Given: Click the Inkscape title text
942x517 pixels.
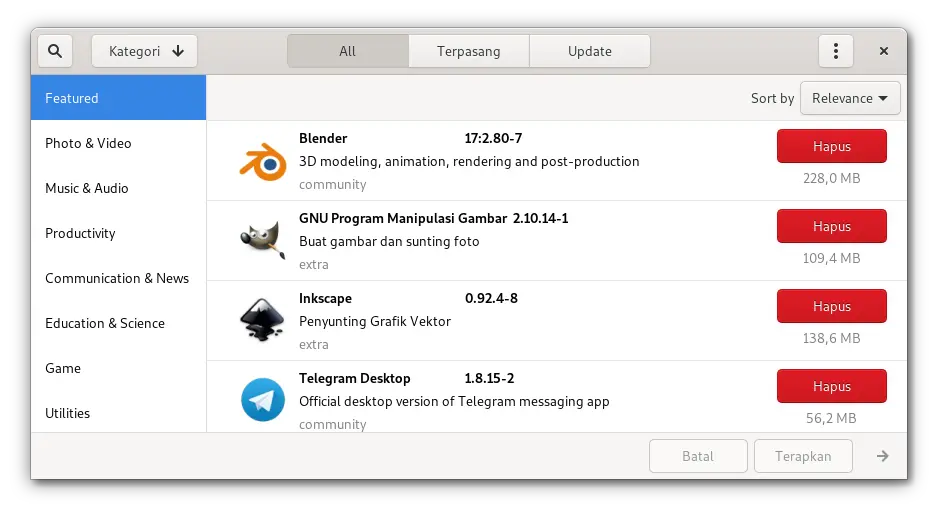Looking at the screenshot, I should coord(326,298).
